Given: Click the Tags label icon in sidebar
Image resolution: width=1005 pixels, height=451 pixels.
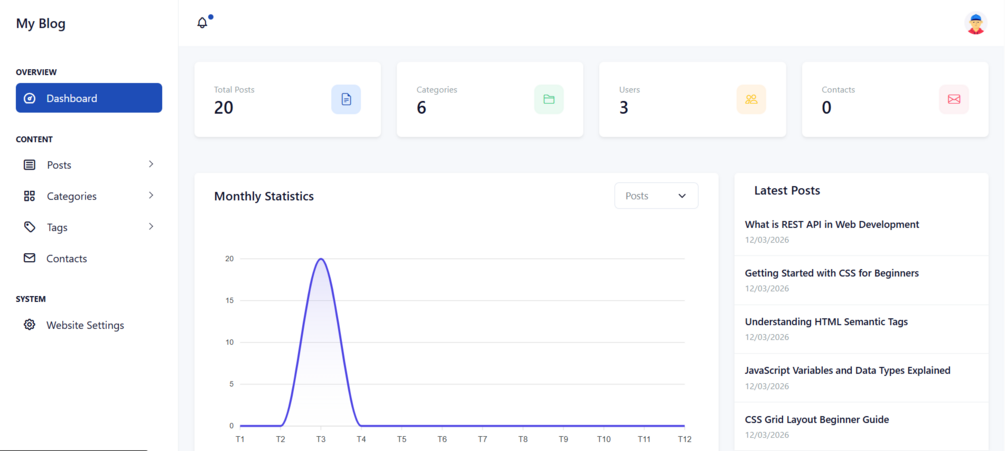Looking at the screenshot, I should [29, 227].
